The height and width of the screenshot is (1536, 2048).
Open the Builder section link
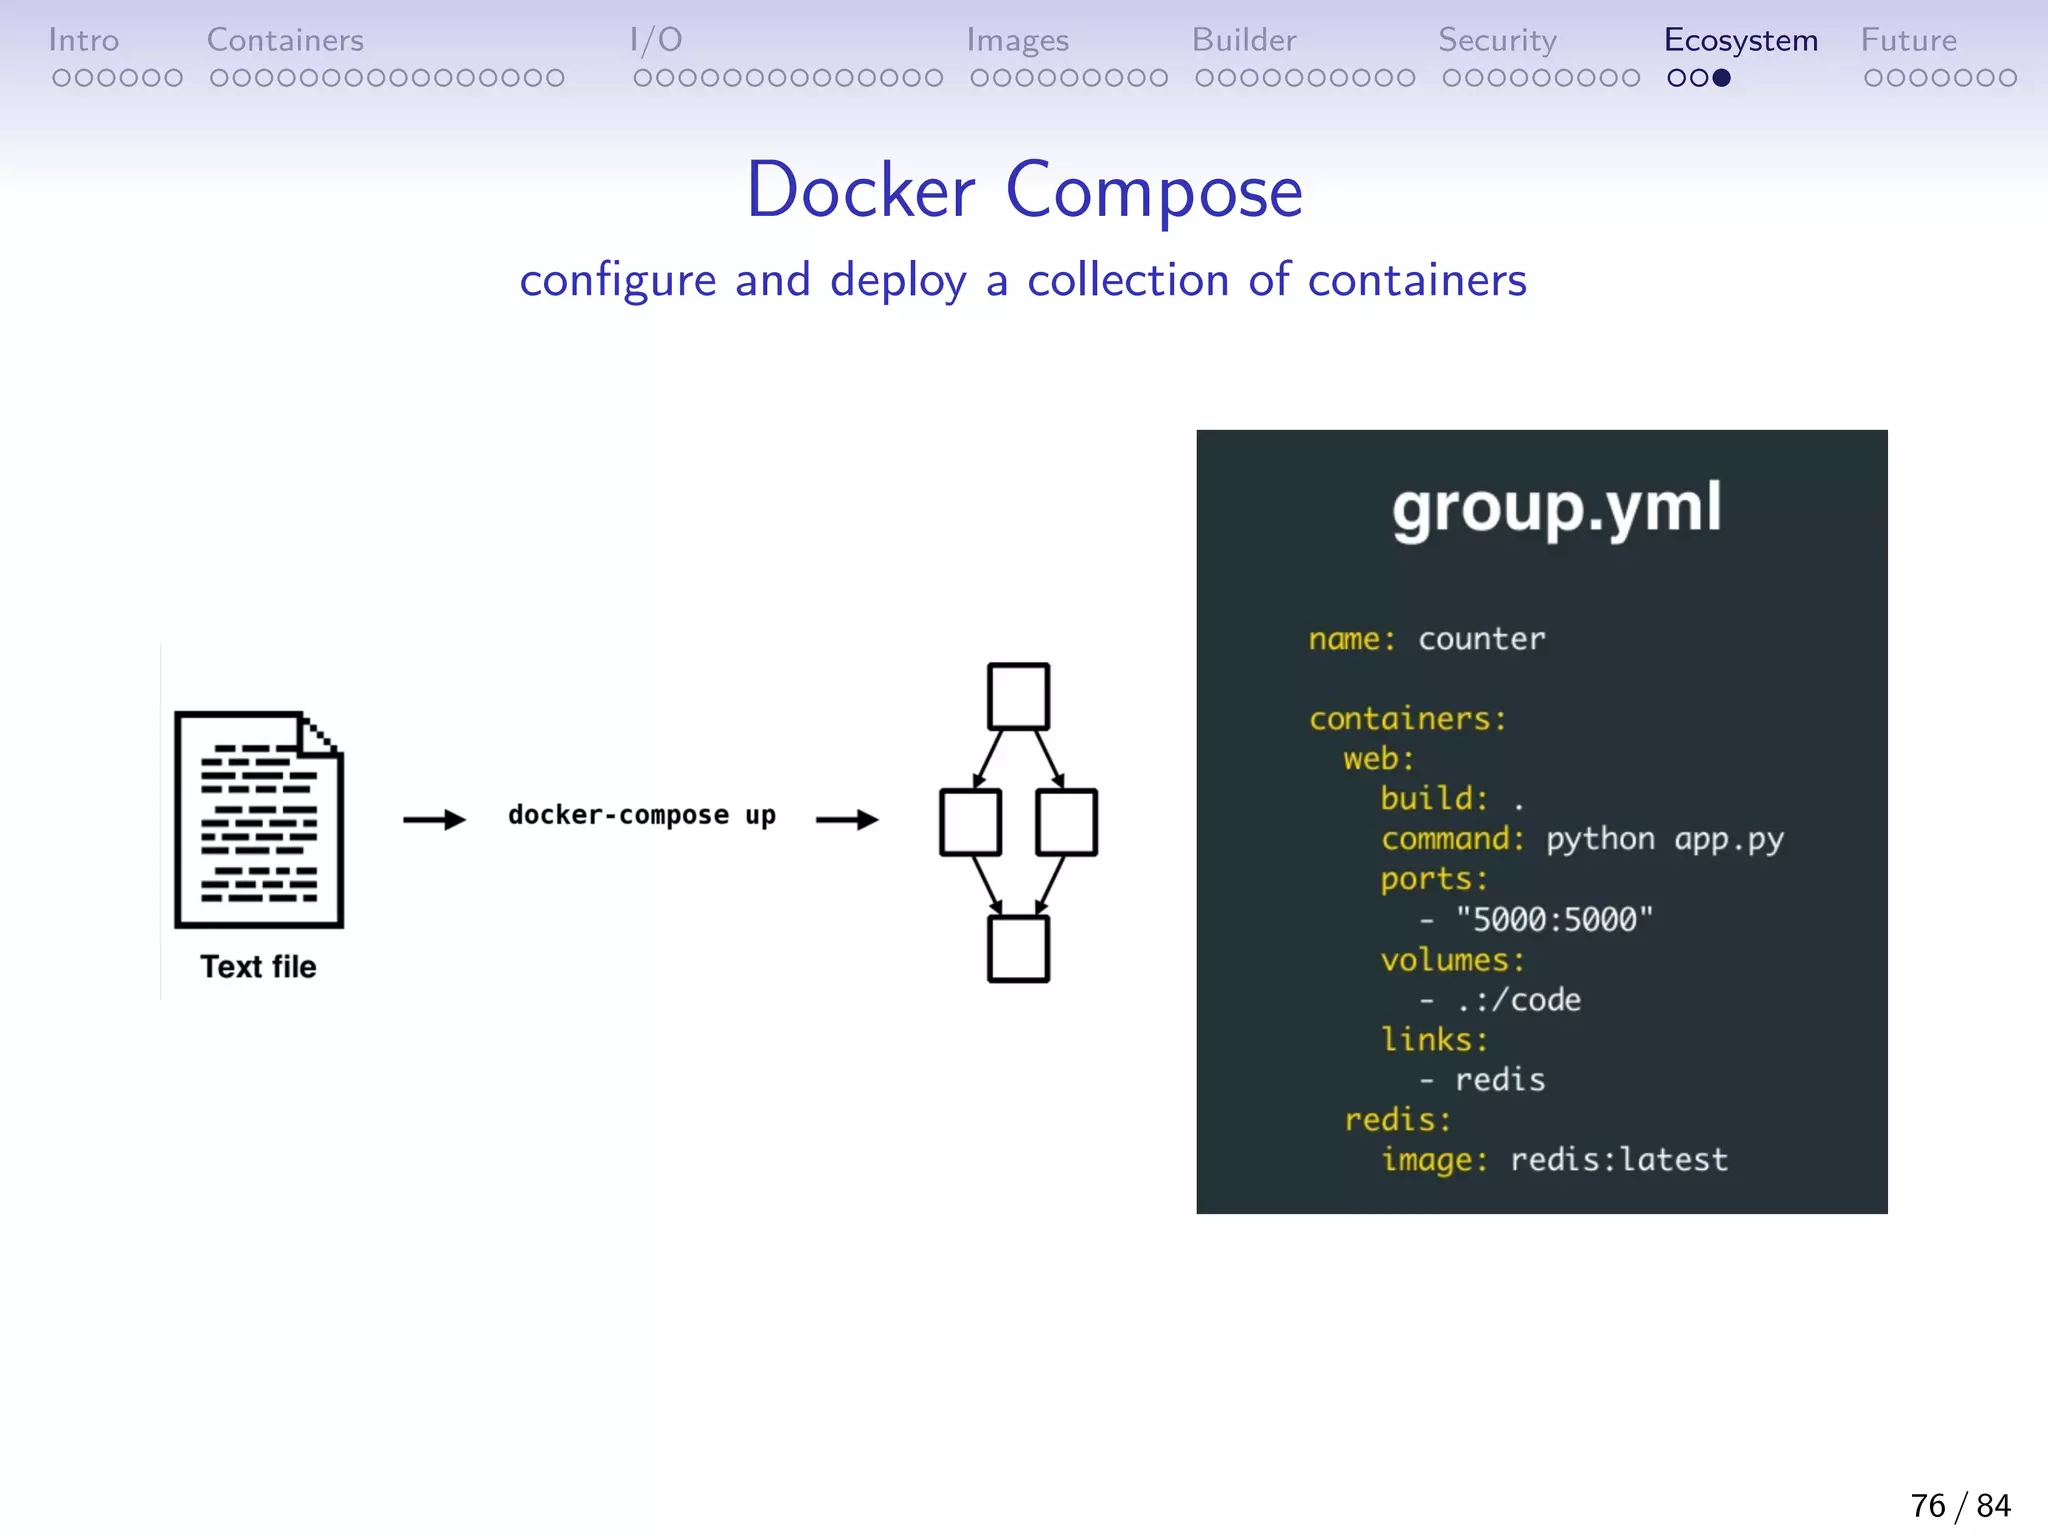[1243, 40]
